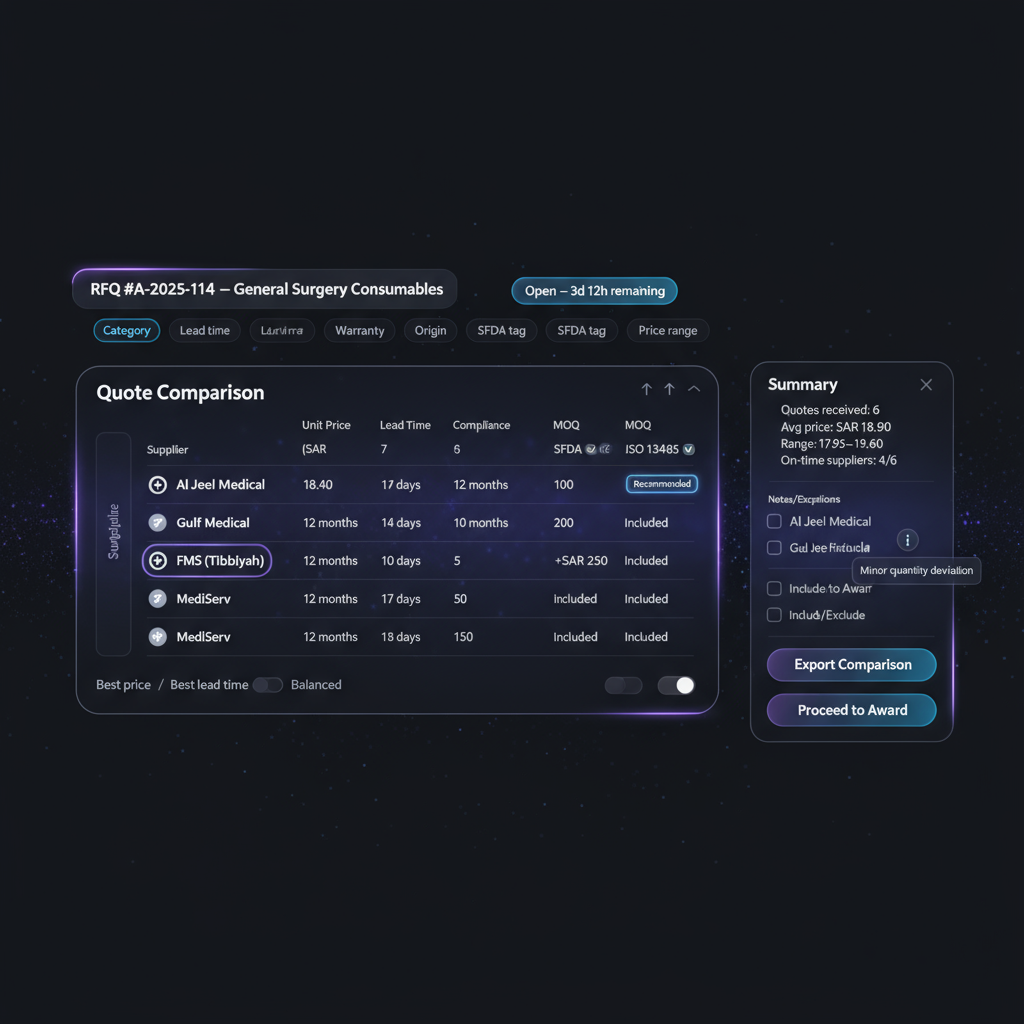The width and height of the screenshot is (1024, 1024).
Task: Tick the Include to Award checkbox
Action: (x=774, y=589)
